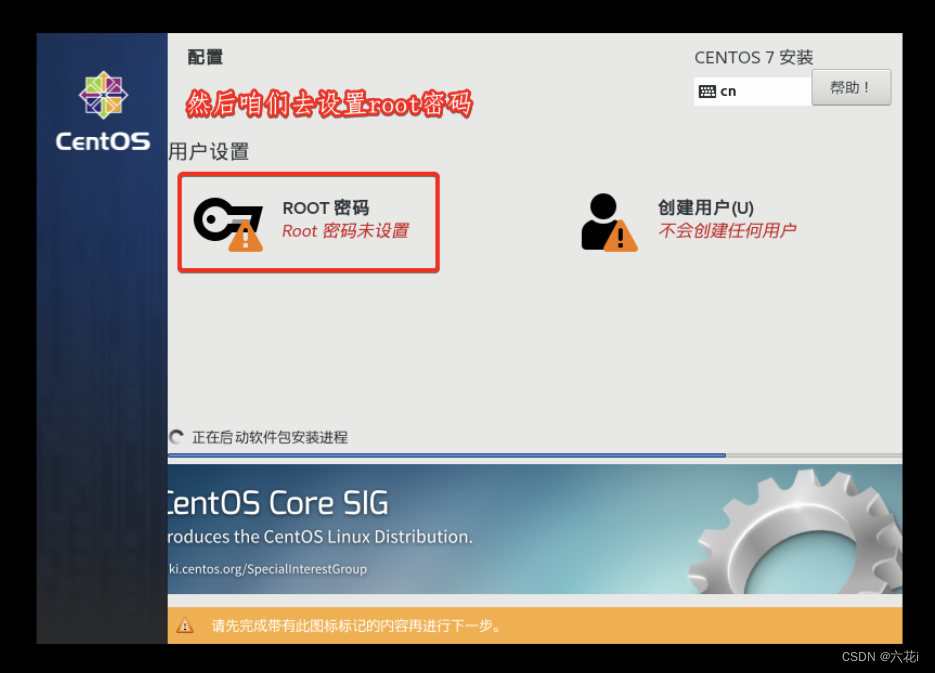This screenshot has height=673, width=935.
Task: Click the 'CentOS' wordmark in sidebar
Action: click(x=103, y=141)
